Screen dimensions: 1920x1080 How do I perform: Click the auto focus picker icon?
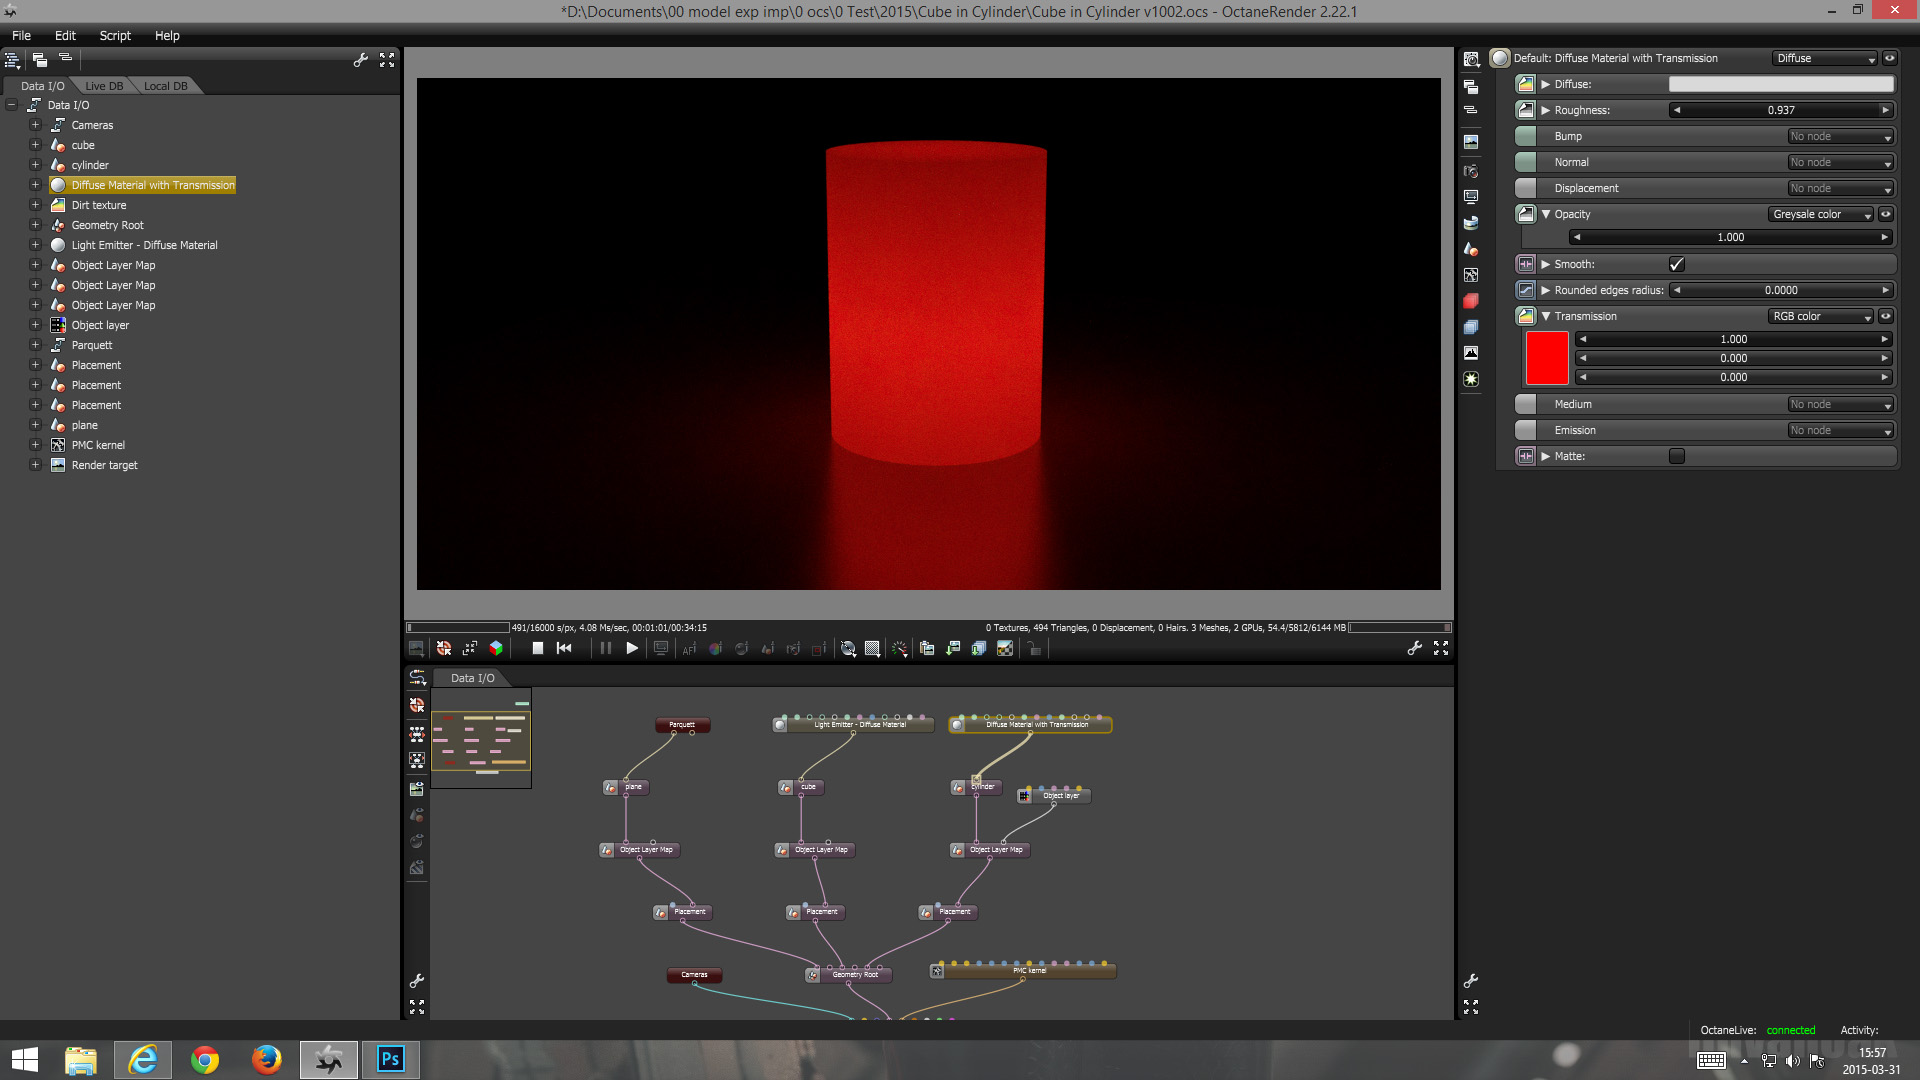689,649
